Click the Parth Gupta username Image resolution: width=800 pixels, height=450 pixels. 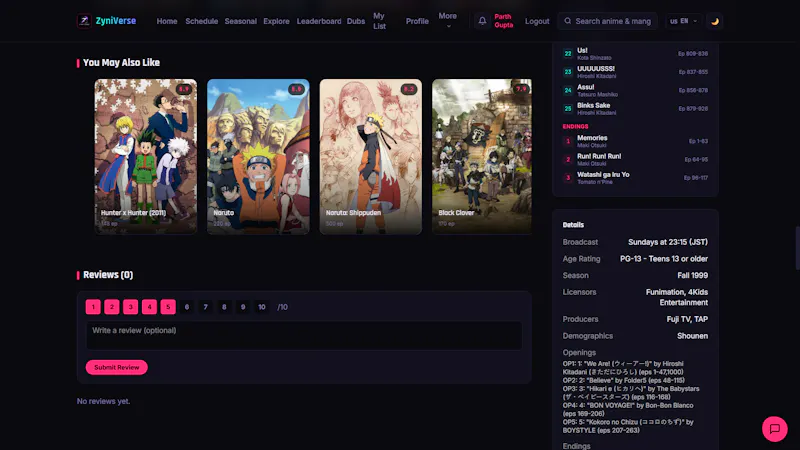[504, 21]
